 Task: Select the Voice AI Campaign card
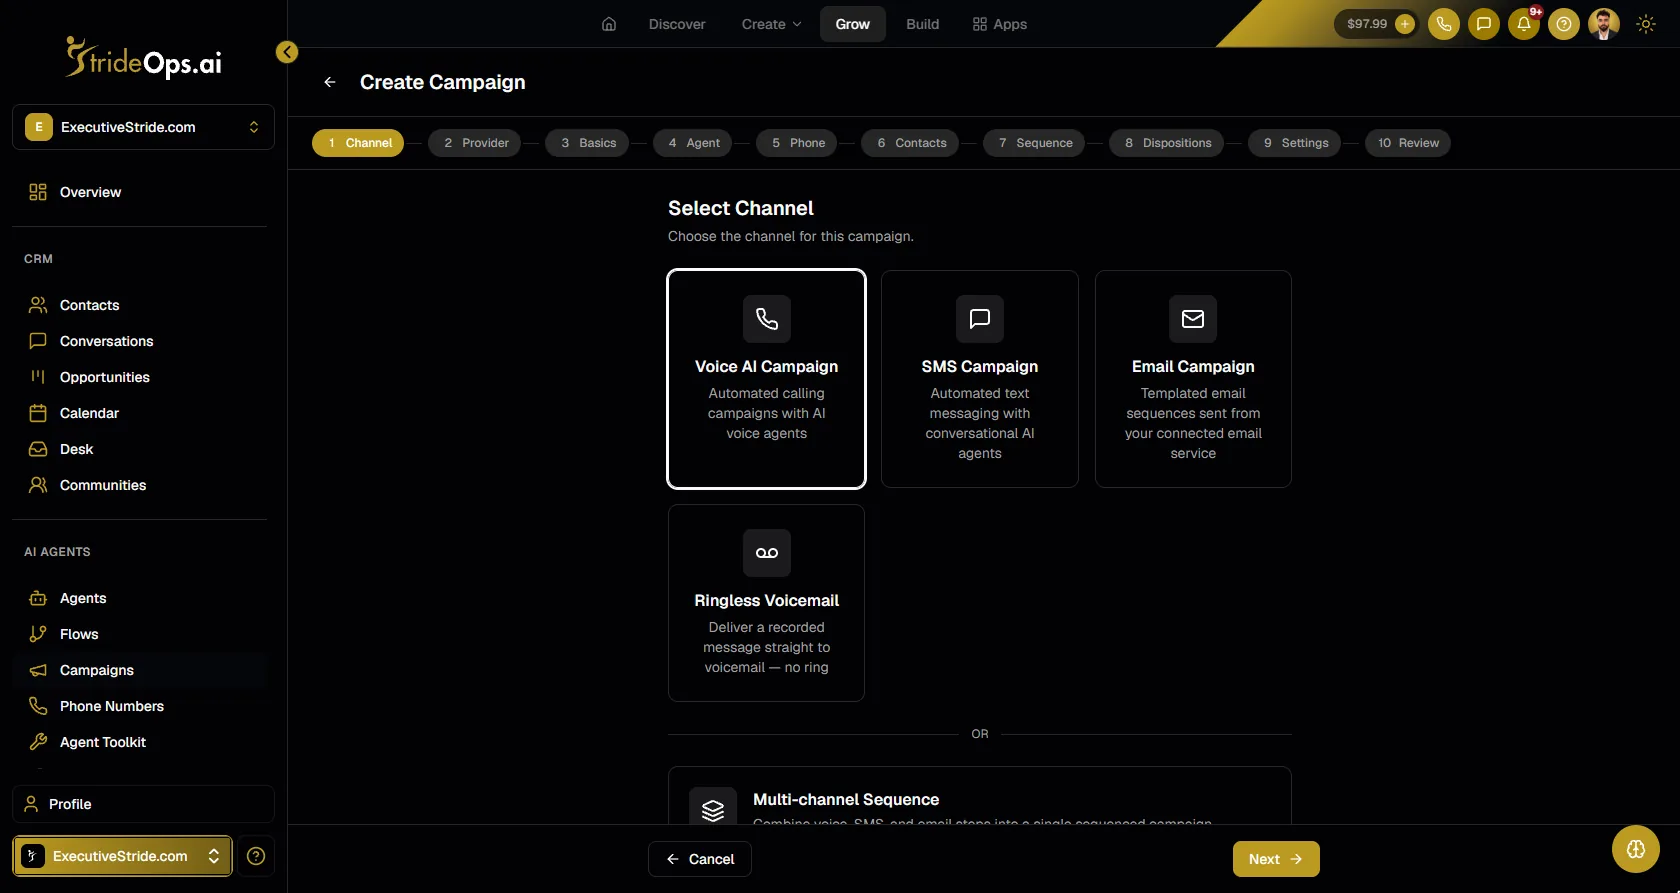click(766, 379)
